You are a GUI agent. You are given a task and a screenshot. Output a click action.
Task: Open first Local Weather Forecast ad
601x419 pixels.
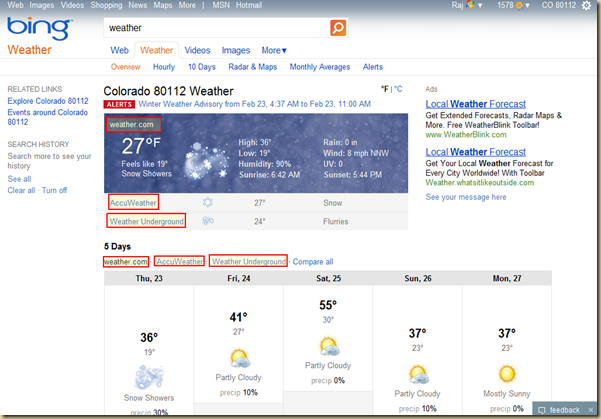(x=475, y=104)
